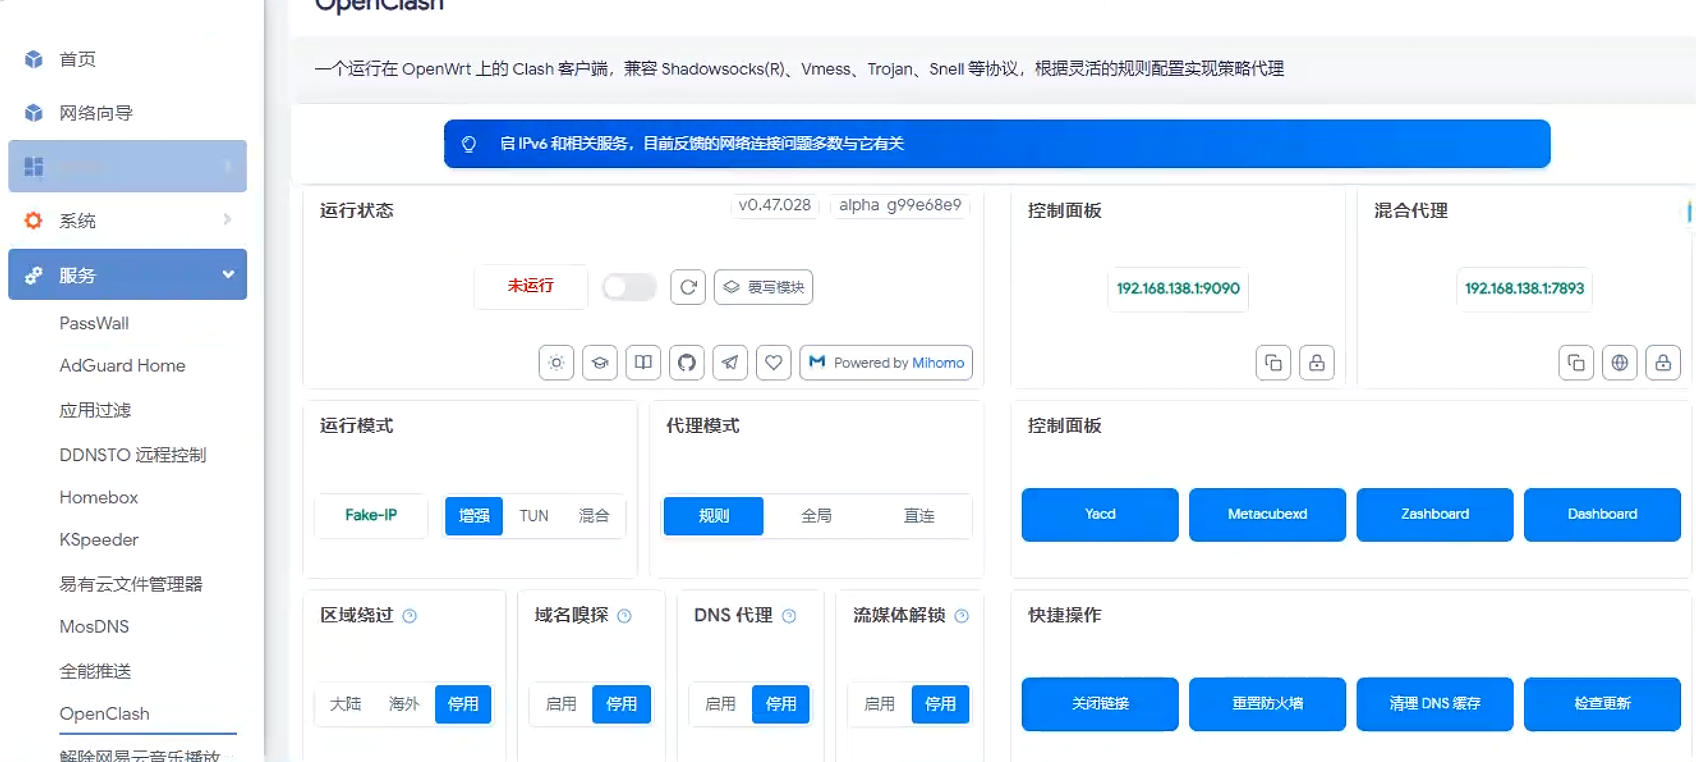Screen dimensions: 1696x762
Task: Open the book documentation icon
Action: (643, 363)
